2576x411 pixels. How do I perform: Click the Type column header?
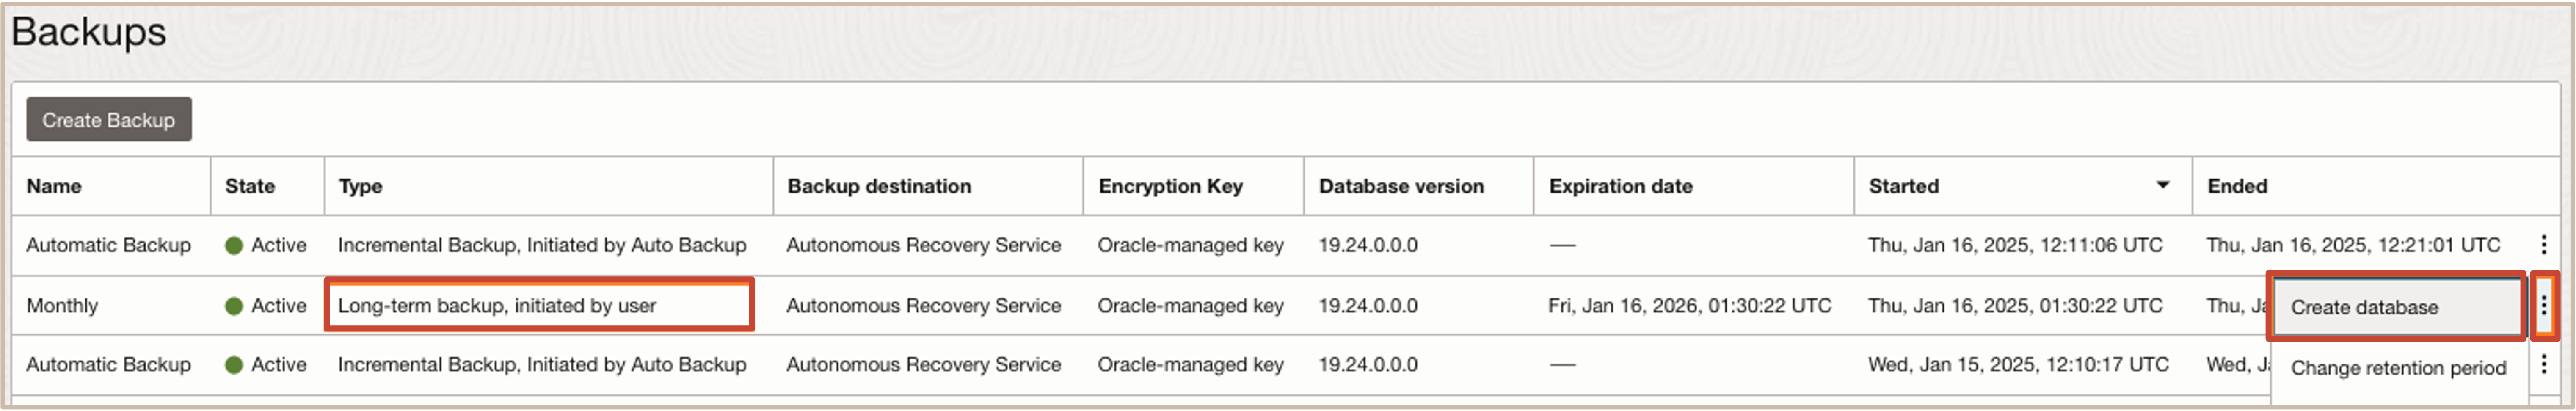pos(361,186)
